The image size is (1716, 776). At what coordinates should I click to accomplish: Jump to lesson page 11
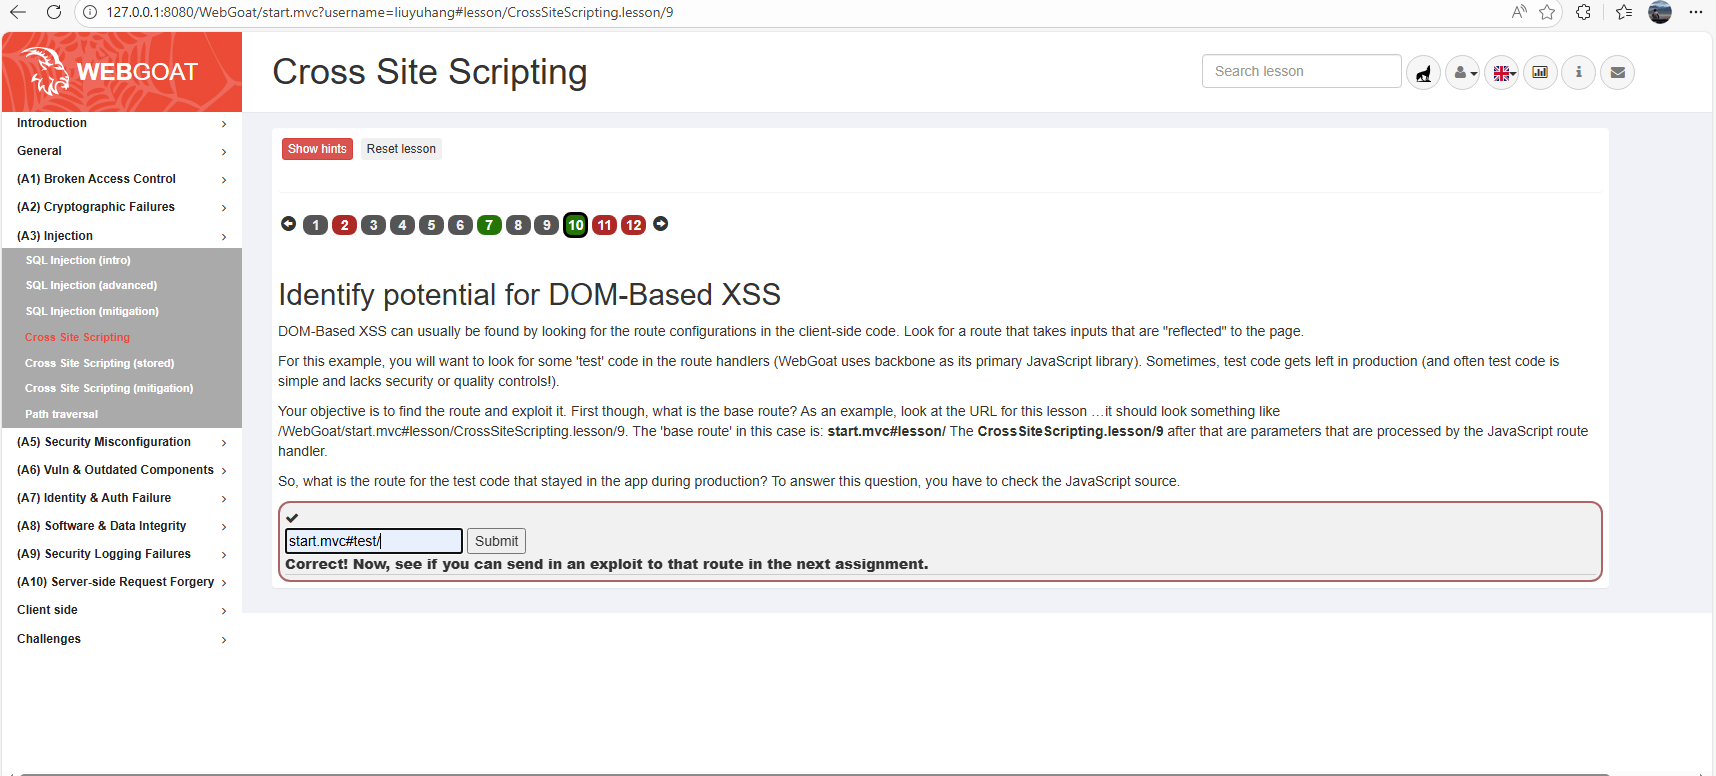605,225
